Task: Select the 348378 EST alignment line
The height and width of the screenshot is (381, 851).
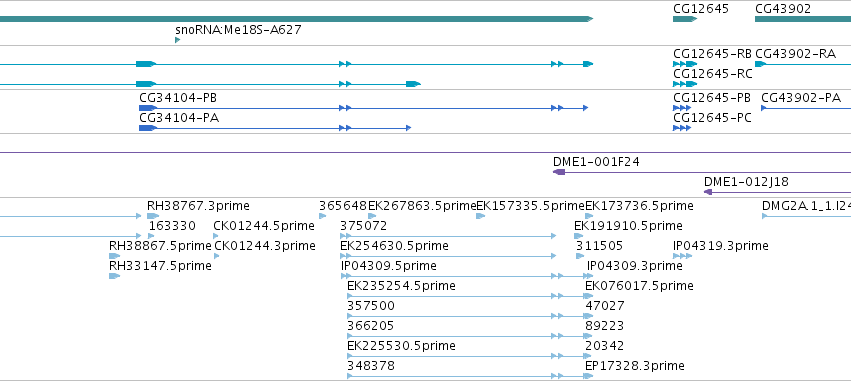Action: [469, 376]
